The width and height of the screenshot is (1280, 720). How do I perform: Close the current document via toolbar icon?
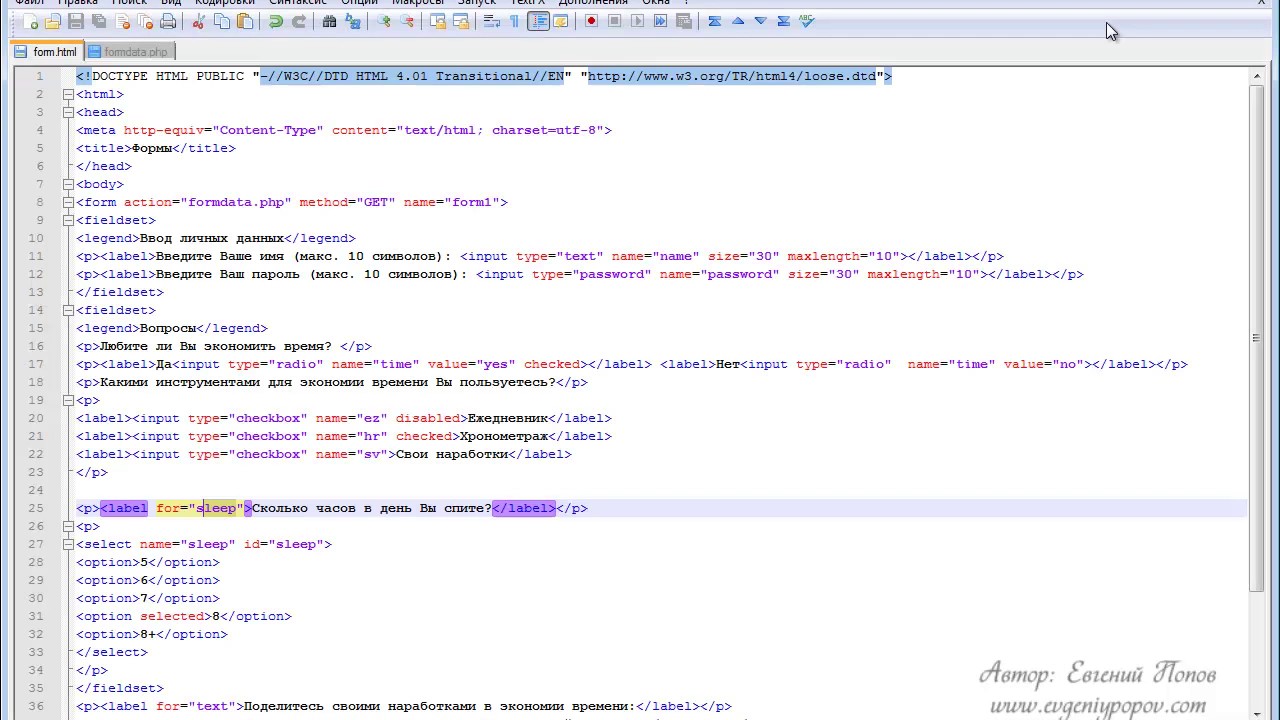click(x=122, y=21)
